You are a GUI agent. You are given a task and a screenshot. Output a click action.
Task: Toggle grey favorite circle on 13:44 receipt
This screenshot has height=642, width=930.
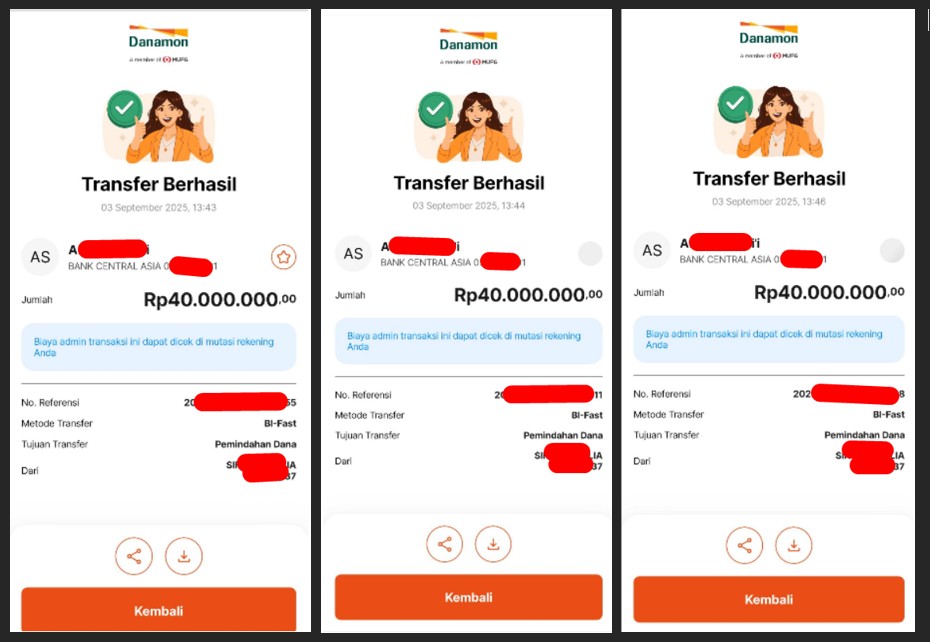[590, 253]
